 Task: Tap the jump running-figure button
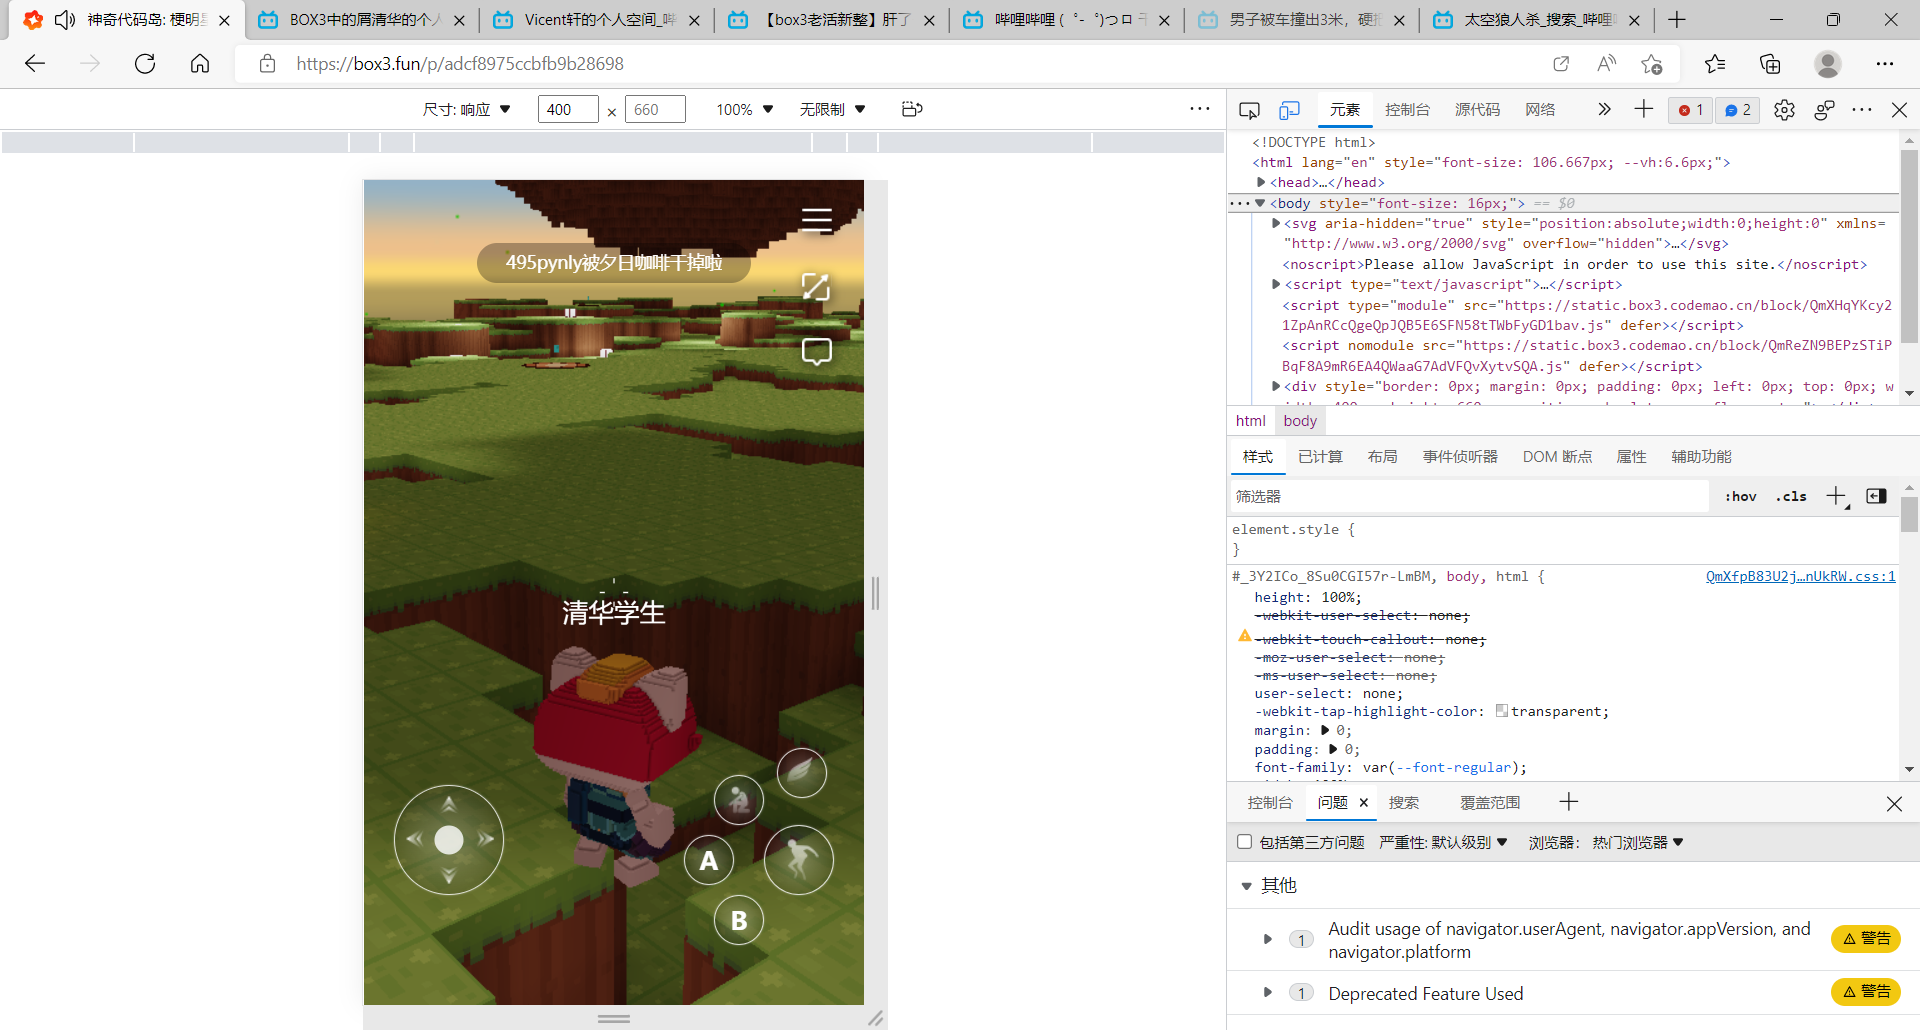(x=799, y=860)
